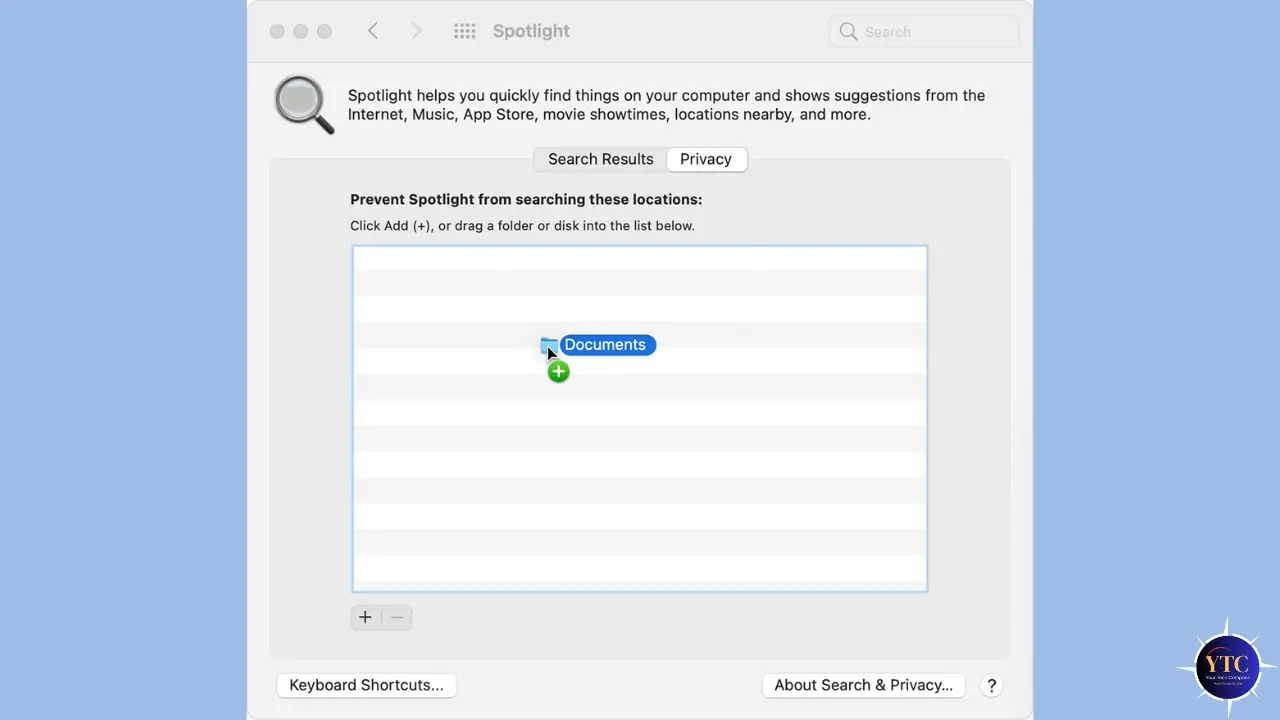This screenshot has width=1280, height=720.
Task: Select the Privacy tab
Action: [x=706, y=159]
